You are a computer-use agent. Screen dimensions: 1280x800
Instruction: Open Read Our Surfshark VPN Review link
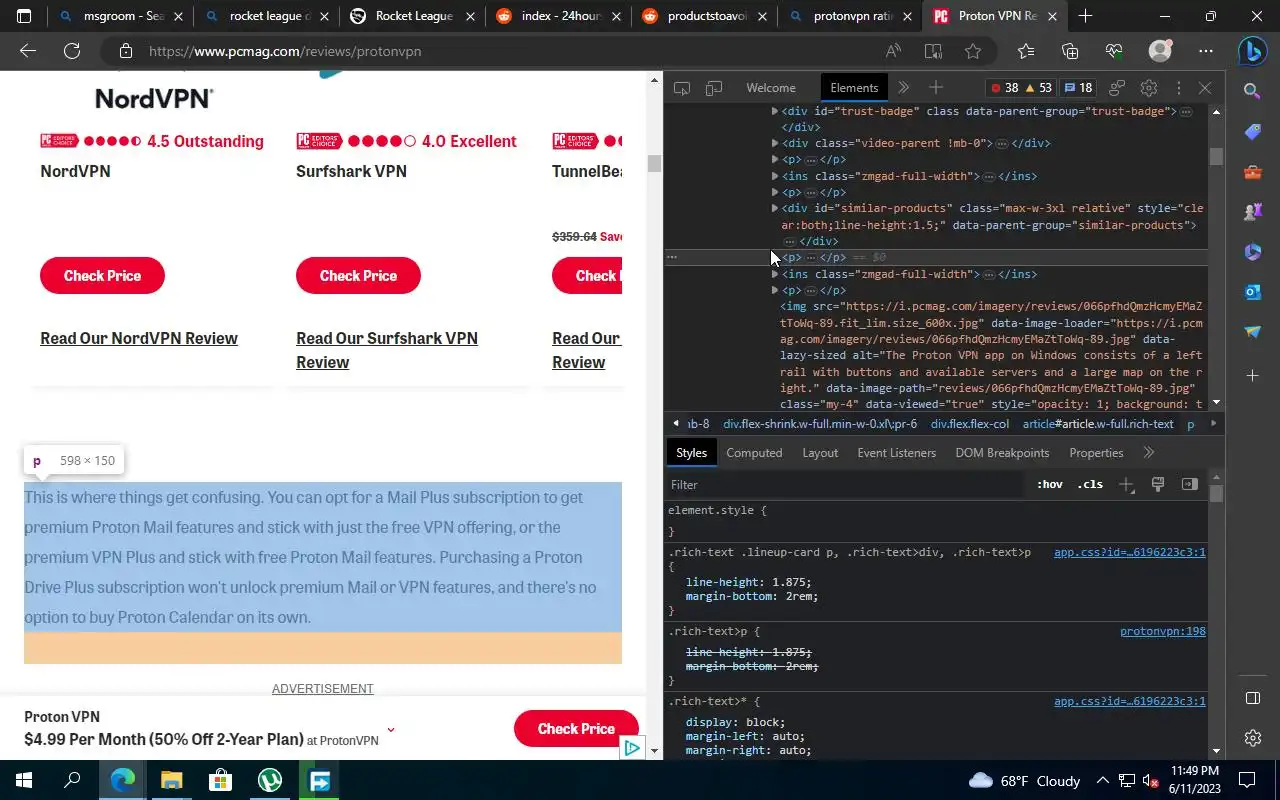pos(387,350)
